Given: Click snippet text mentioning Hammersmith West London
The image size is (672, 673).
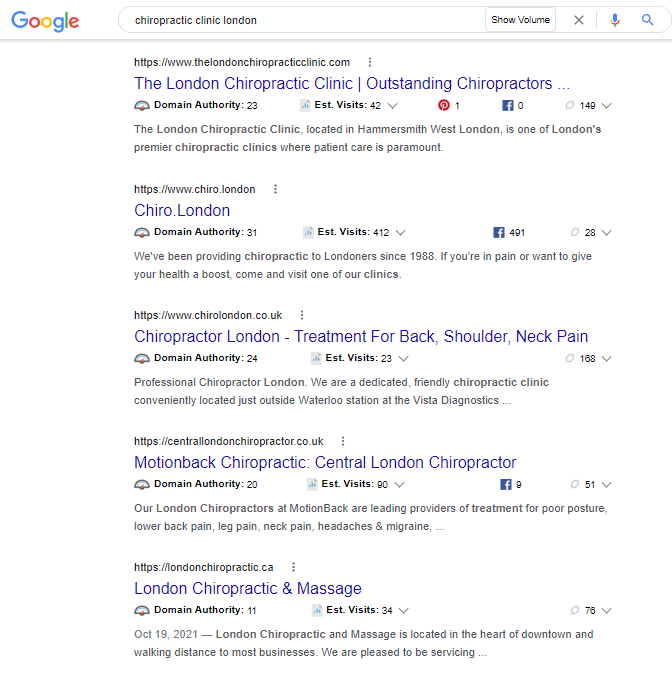Looking at the screenshot, I should pos(368,138).
